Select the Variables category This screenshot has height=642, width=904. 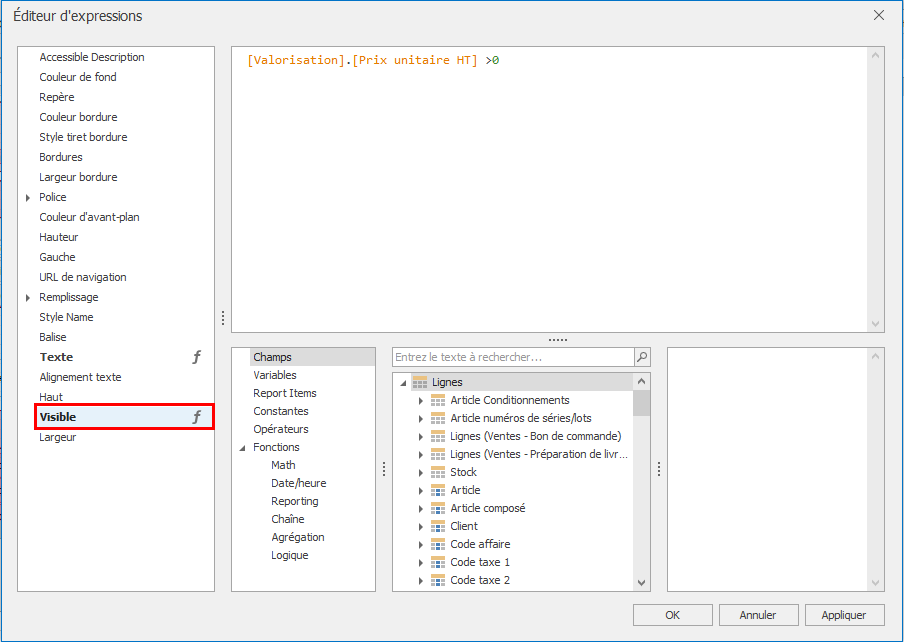coord(274,375)
